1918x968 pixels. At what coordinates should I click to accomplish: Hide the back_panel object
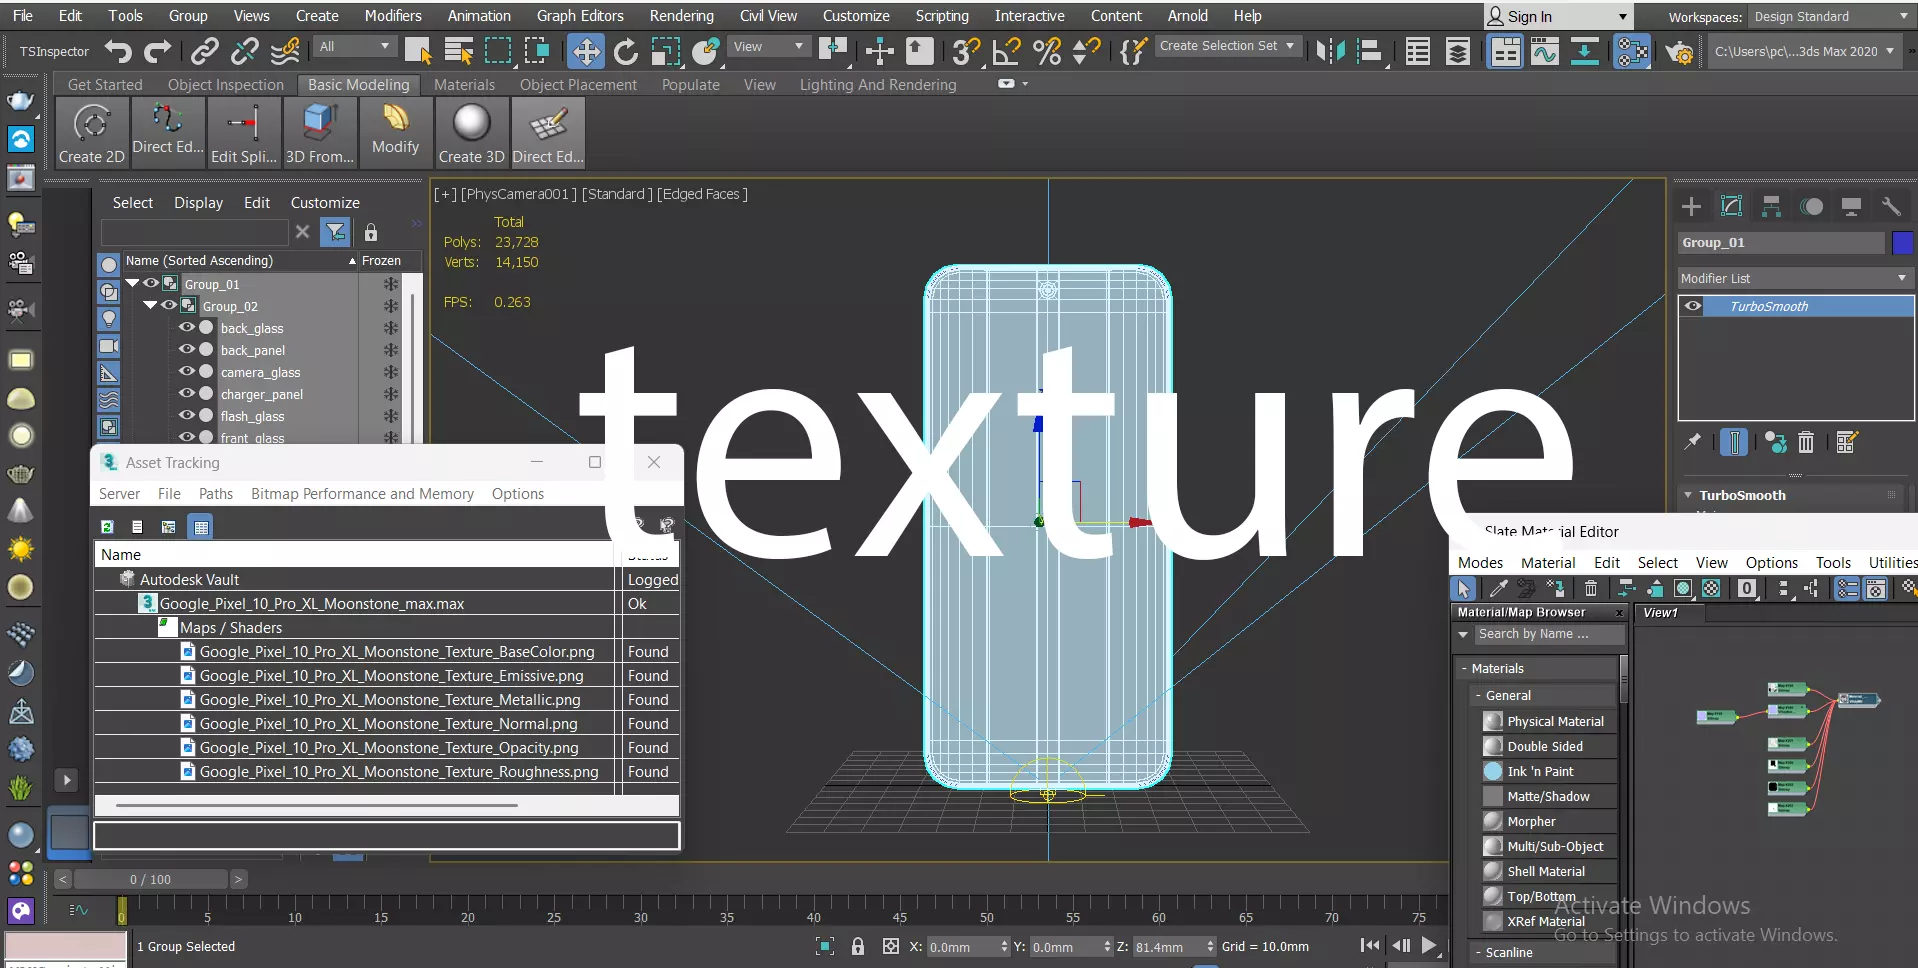coord(187,349)
